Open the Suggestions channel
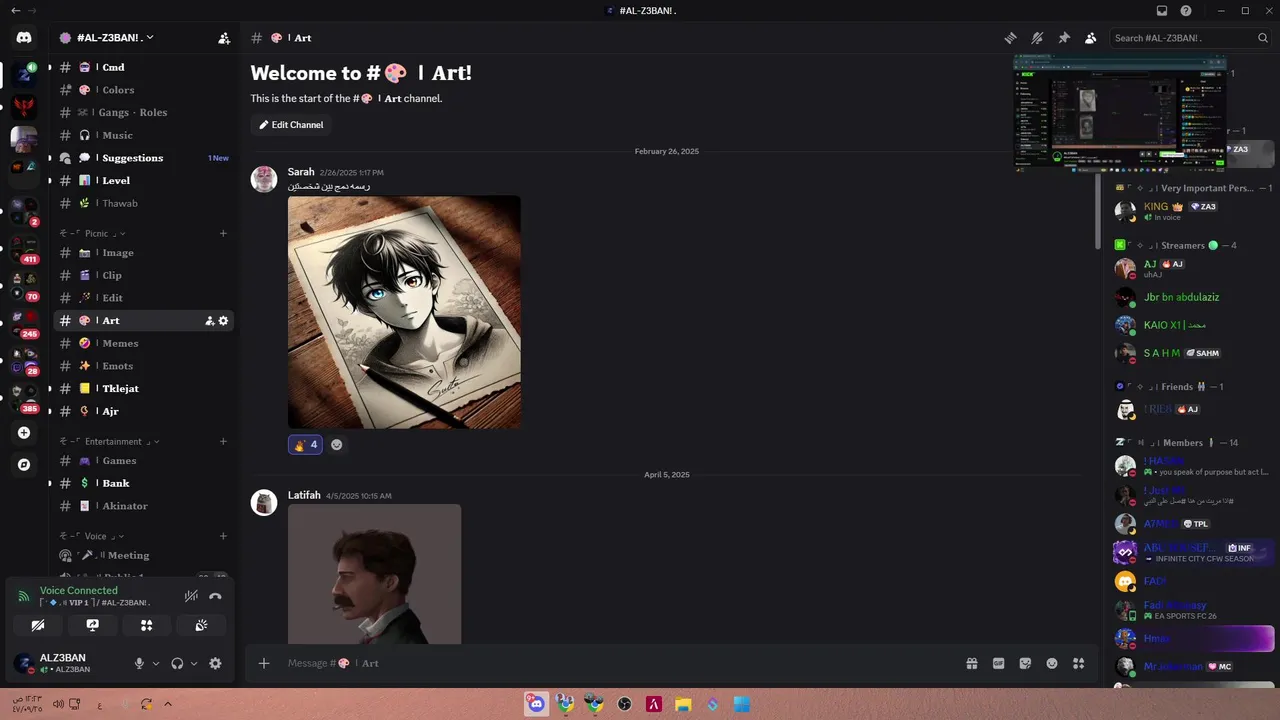Screen dimensions: 1280x720 pos(143,158)
